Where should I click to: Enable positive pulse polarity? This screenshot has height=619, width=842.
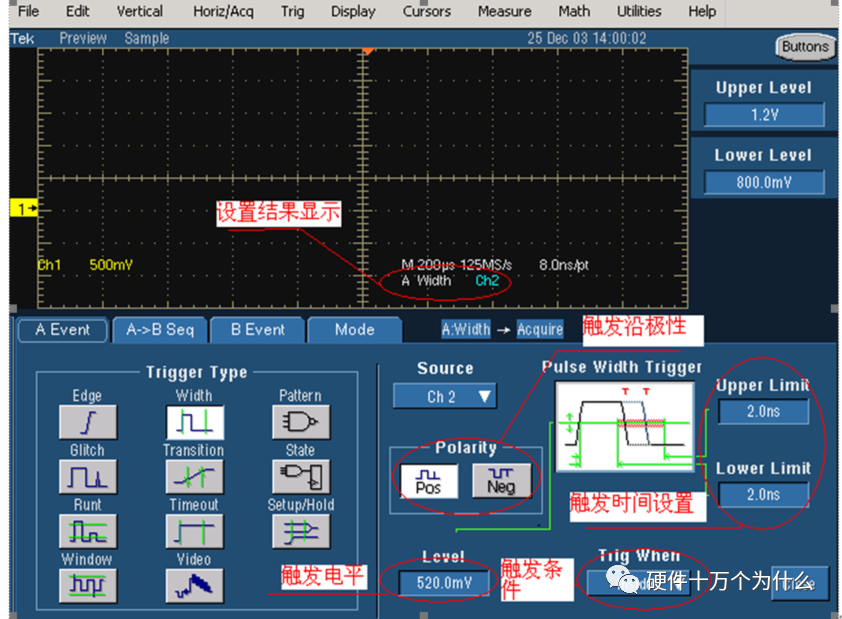[430, 480]
